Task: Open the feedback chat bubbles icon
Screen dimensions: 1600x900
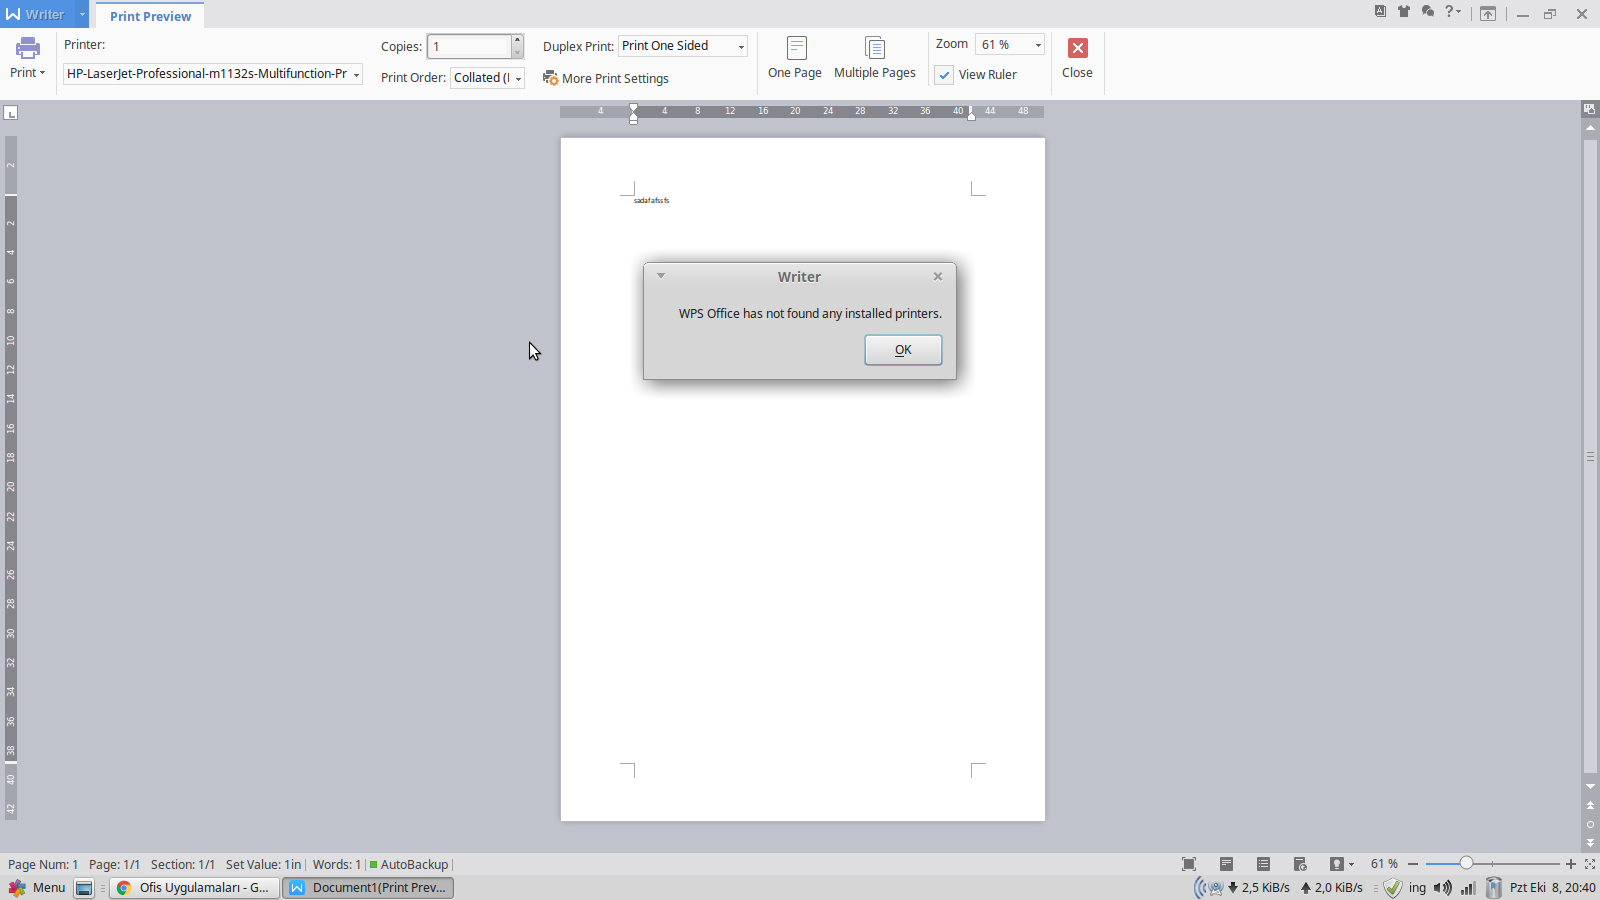Action: (1428, 12)
